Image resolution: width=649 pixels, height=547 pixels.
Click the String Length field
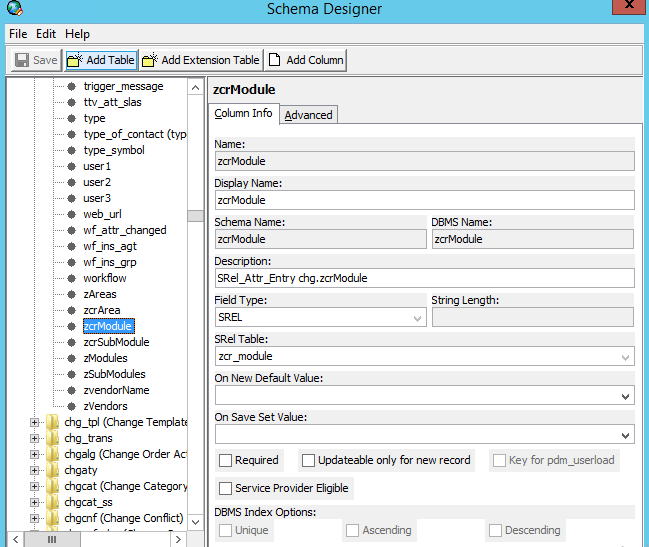click(x=533, y=317)
